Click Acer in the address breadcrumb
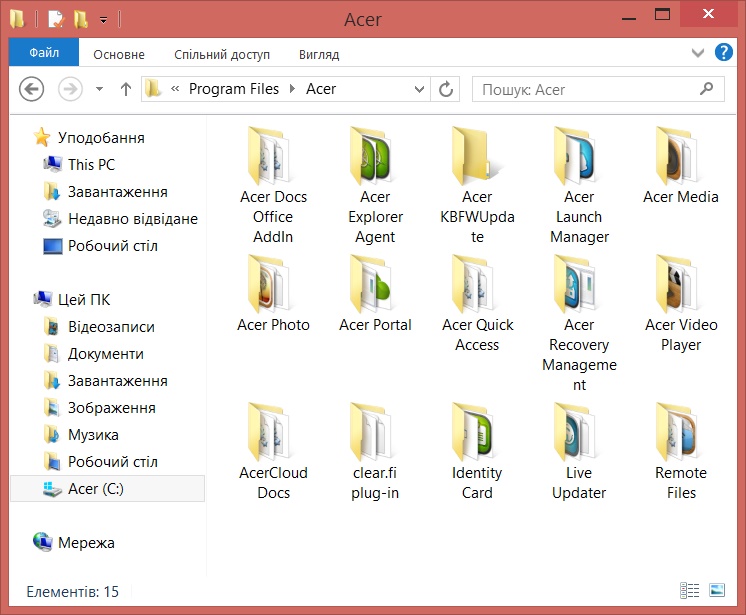Viewport: 746px width, 615px height. [321, 89]
